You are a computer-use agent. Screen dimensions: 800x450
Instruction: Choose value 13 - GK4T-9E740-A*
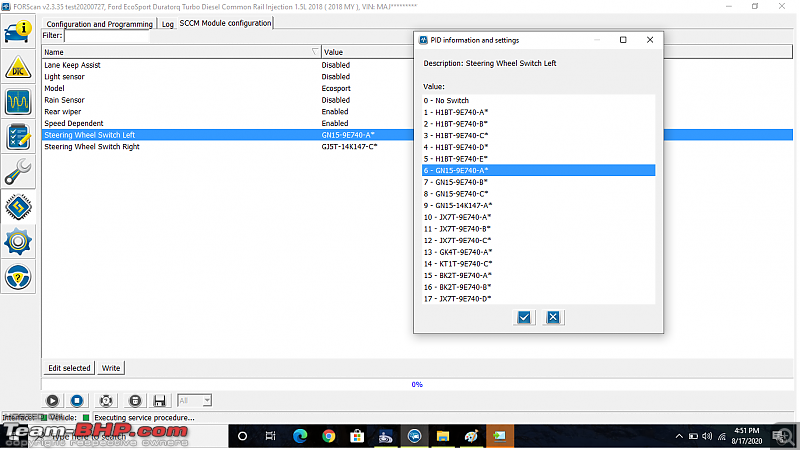point(538,252)
